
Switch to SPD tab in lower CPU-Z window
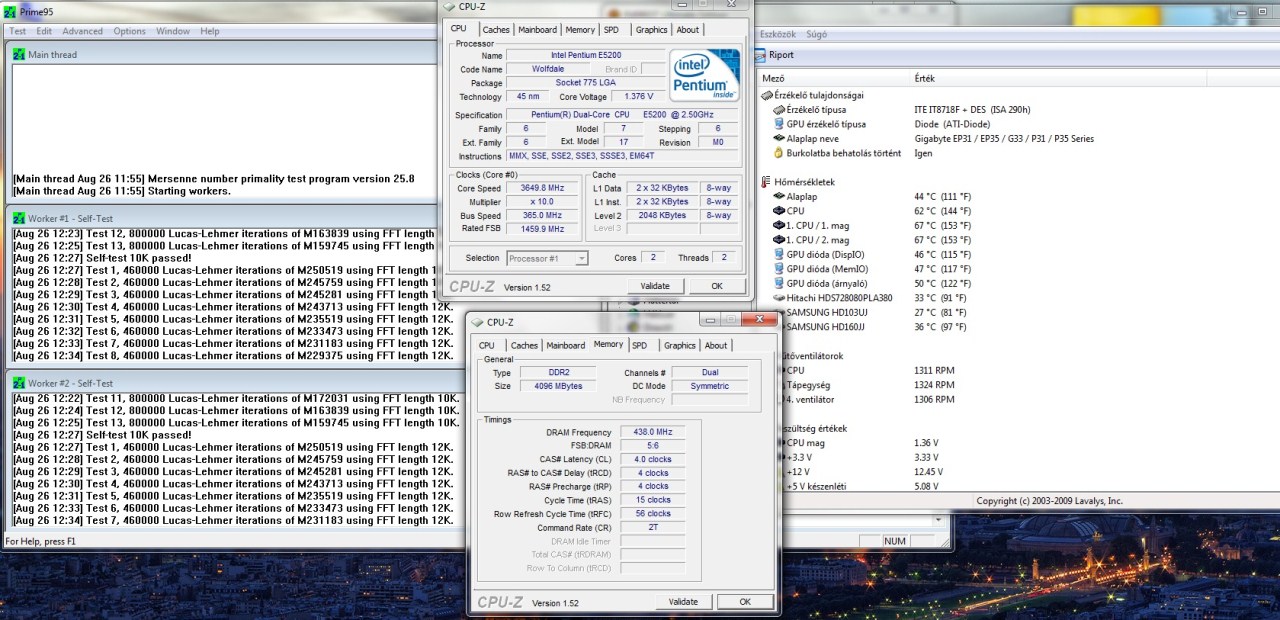(639, 346)
